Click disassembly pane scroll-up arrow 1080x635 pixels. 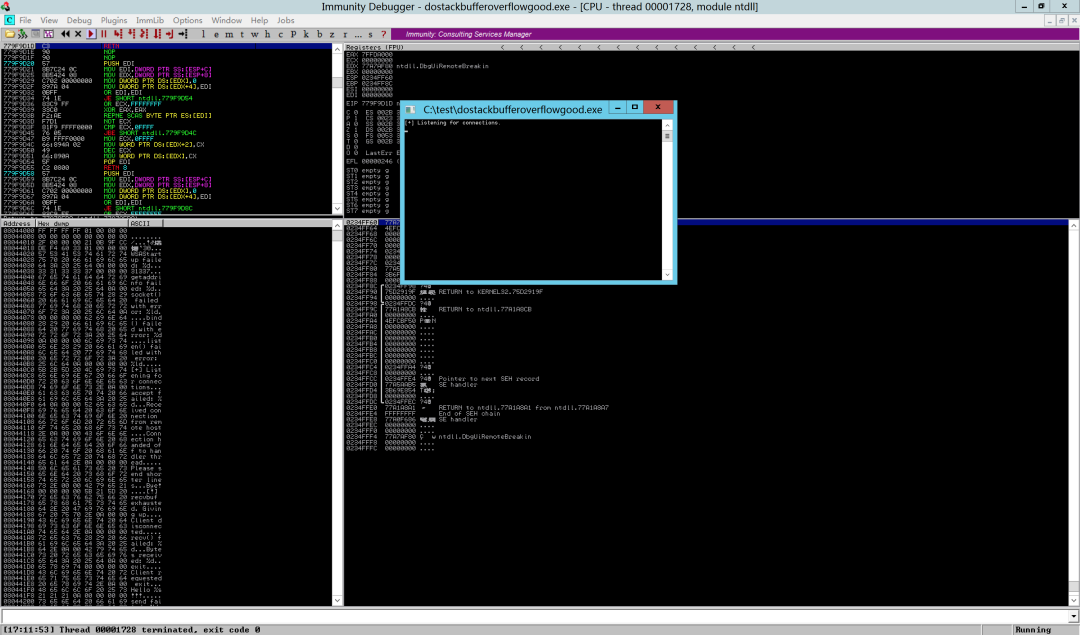[x=337, y=49]
